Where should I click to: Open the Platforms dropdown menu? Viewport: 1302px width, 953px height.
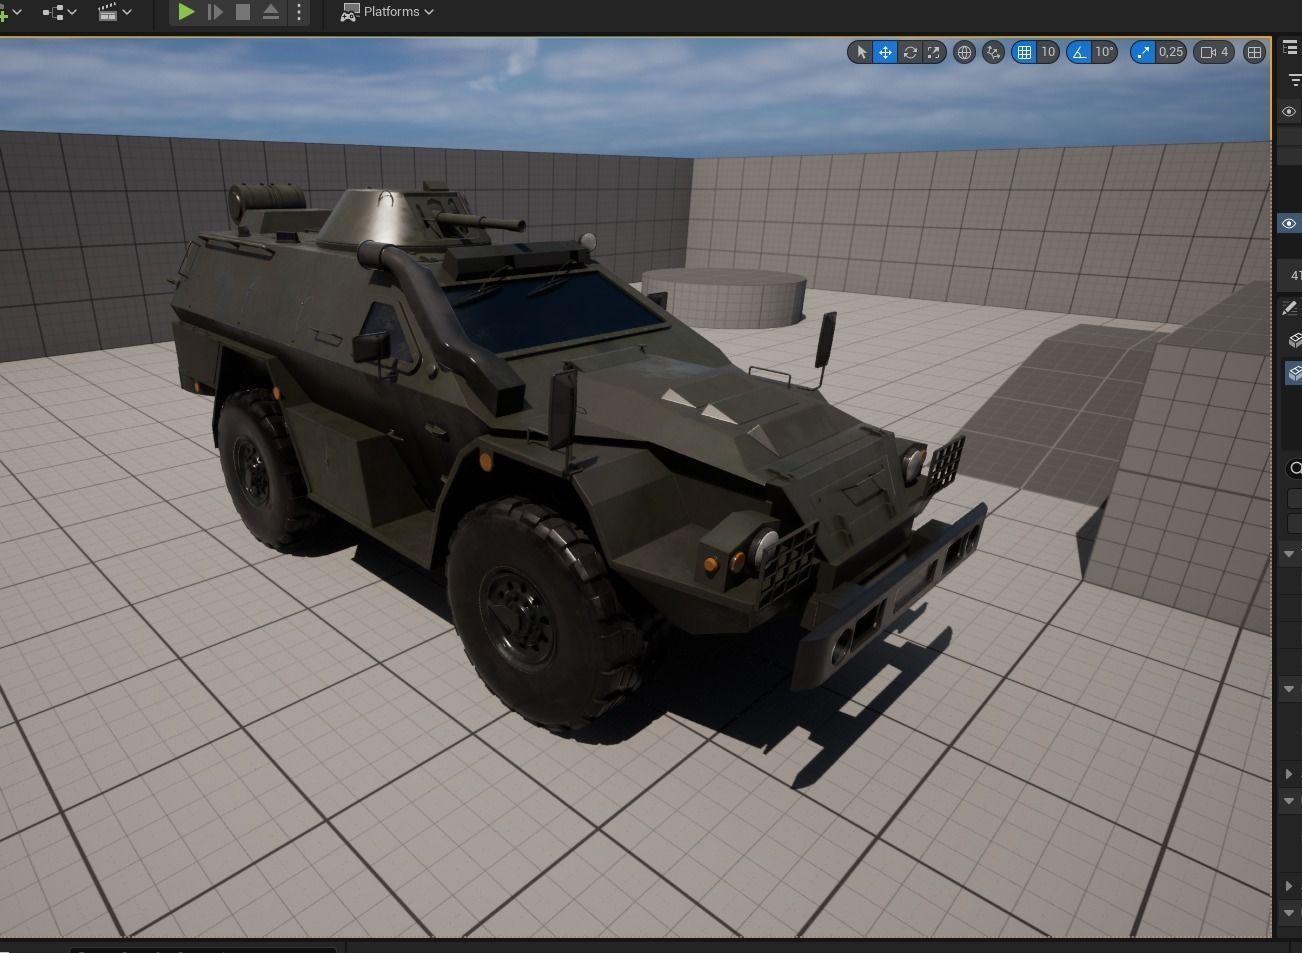pos(387,12)
